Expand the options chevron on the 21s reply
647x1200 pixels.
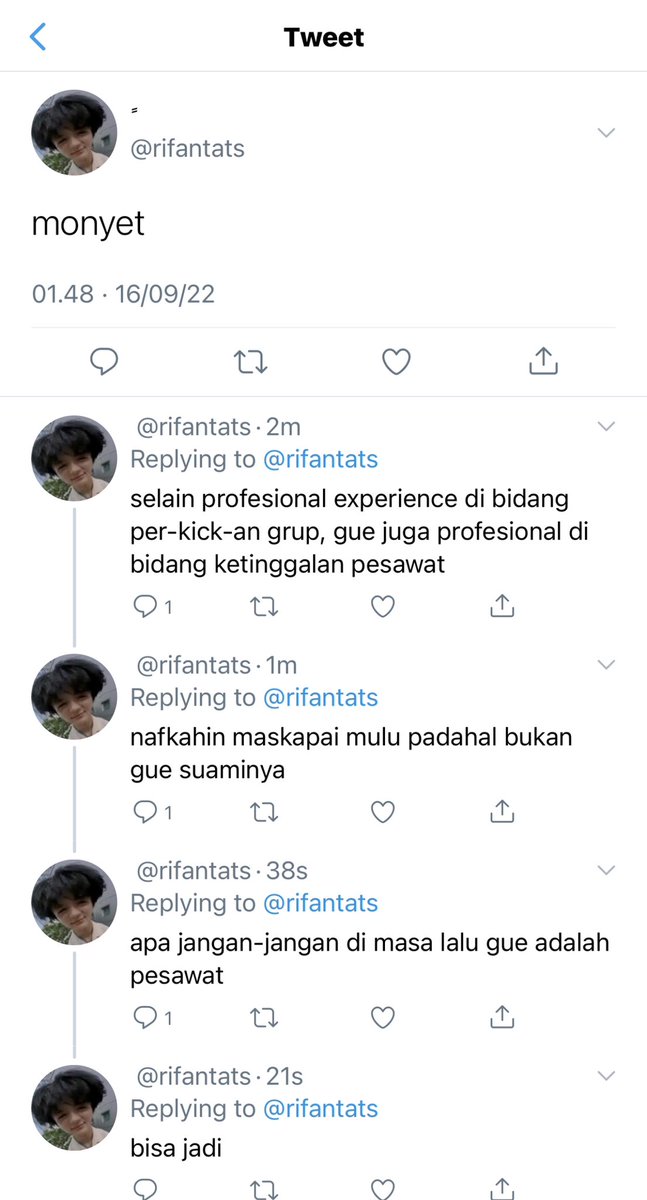606,1076
